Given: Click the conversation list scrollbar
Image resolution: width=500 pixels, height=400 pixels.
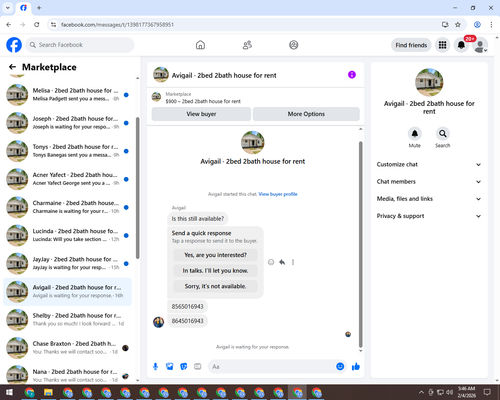Looking at the screenshot, I should [x=137, y=188].
